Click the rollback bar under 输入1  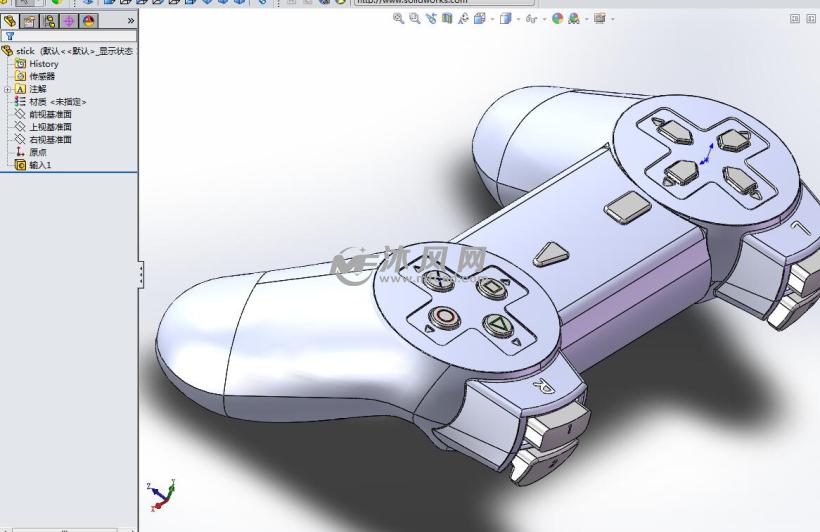pyautogui.click(x=69, y=172)
